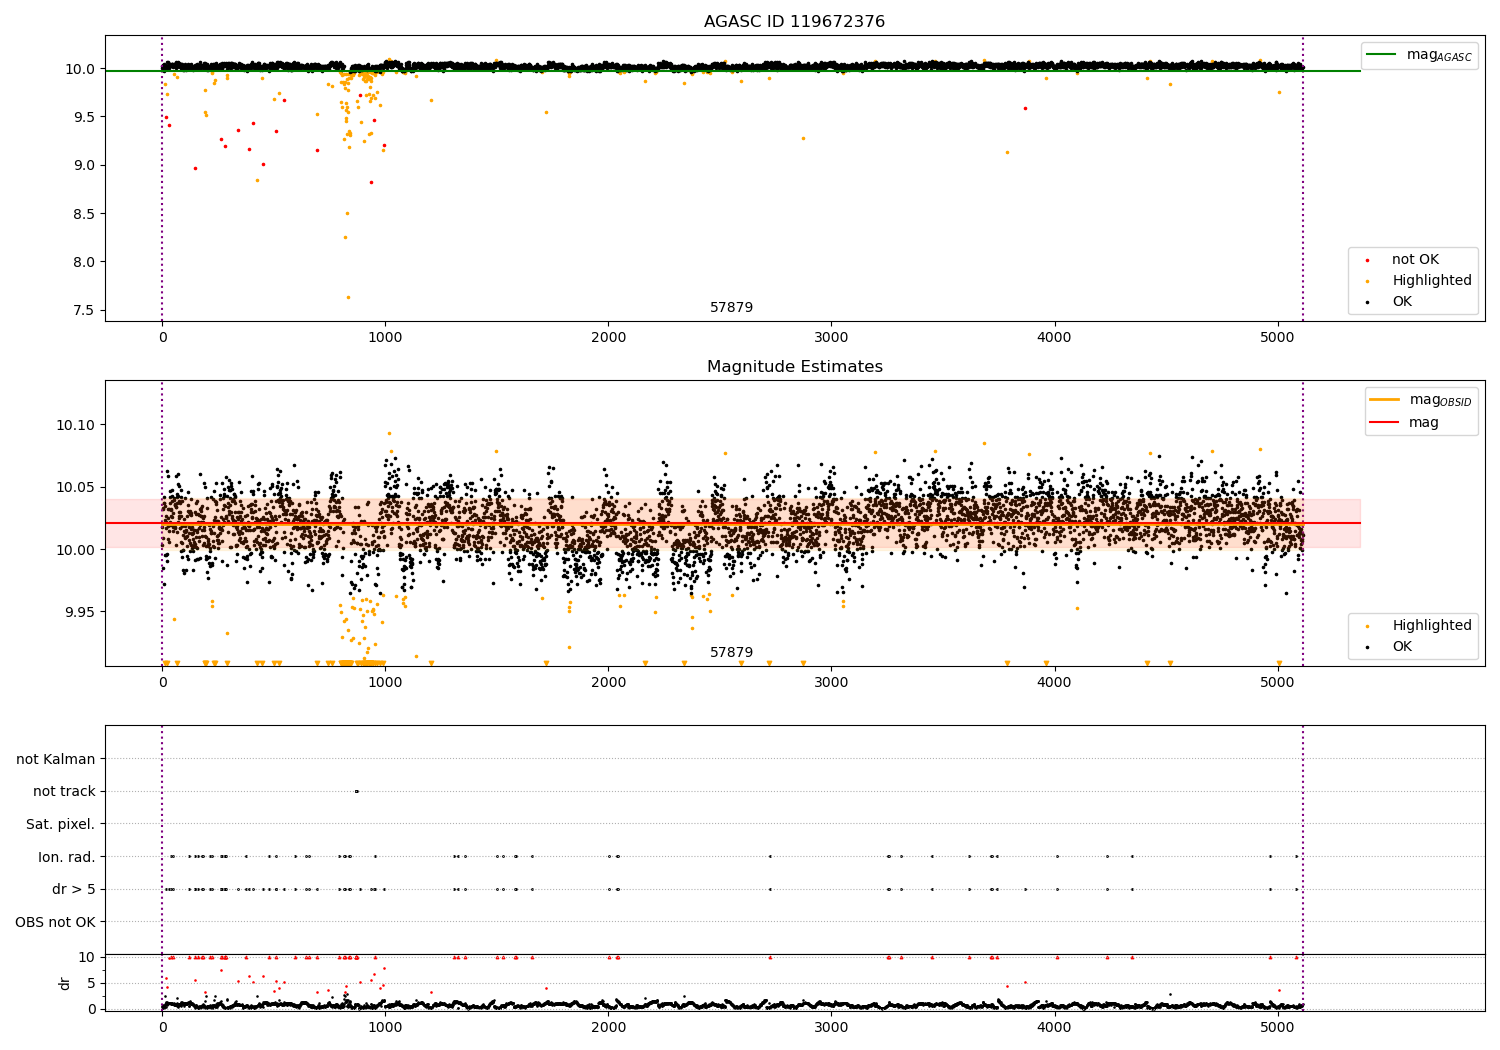The image size is (1500, 1050).
Task: Click the '10.10' y-axis tick label
Action: pos(76,425)
